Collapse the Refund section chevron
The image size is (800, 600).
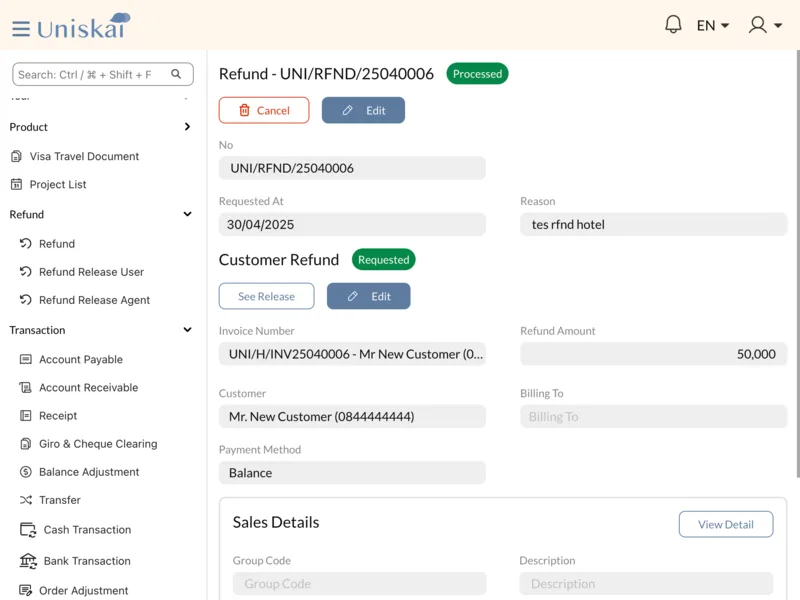tap(187, 214)
